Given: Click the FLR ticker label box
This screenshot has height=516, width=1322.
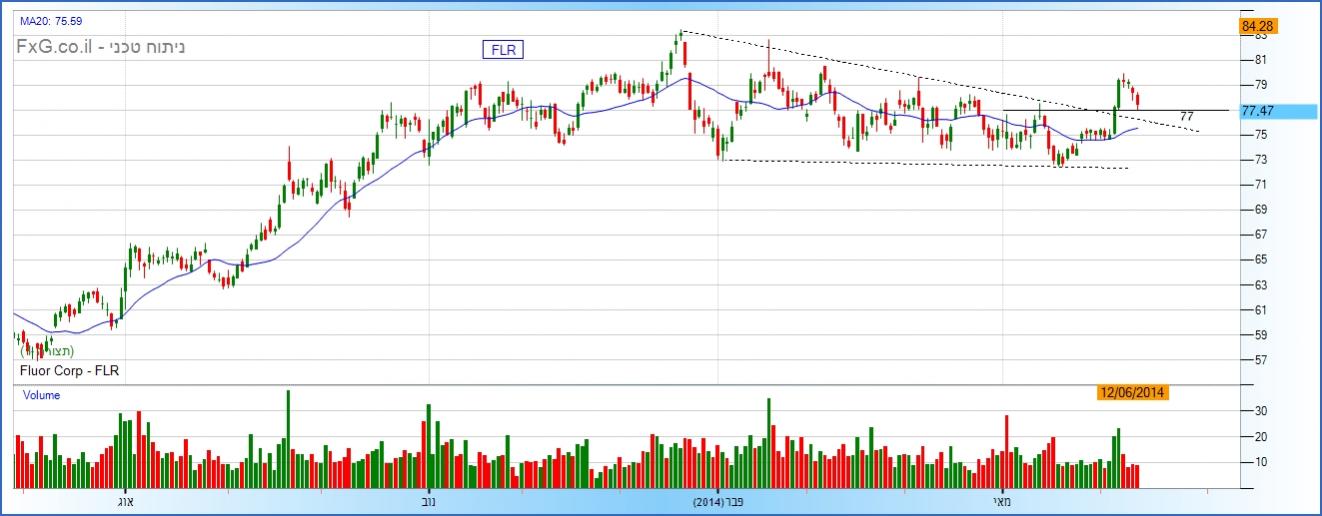Looking at the screenshot, I should click(503, 50).
